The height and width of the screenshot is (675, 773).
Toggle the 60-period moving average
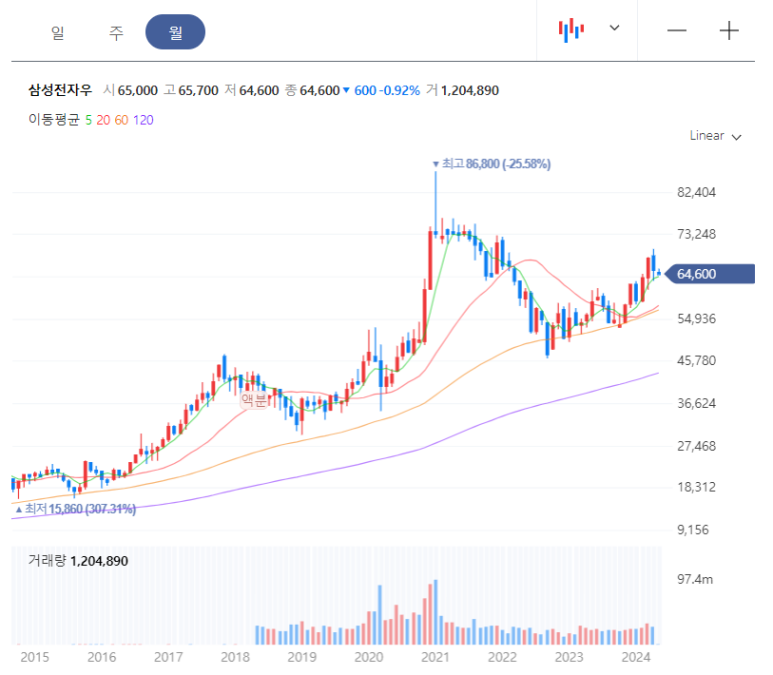(x=121, y=120)
